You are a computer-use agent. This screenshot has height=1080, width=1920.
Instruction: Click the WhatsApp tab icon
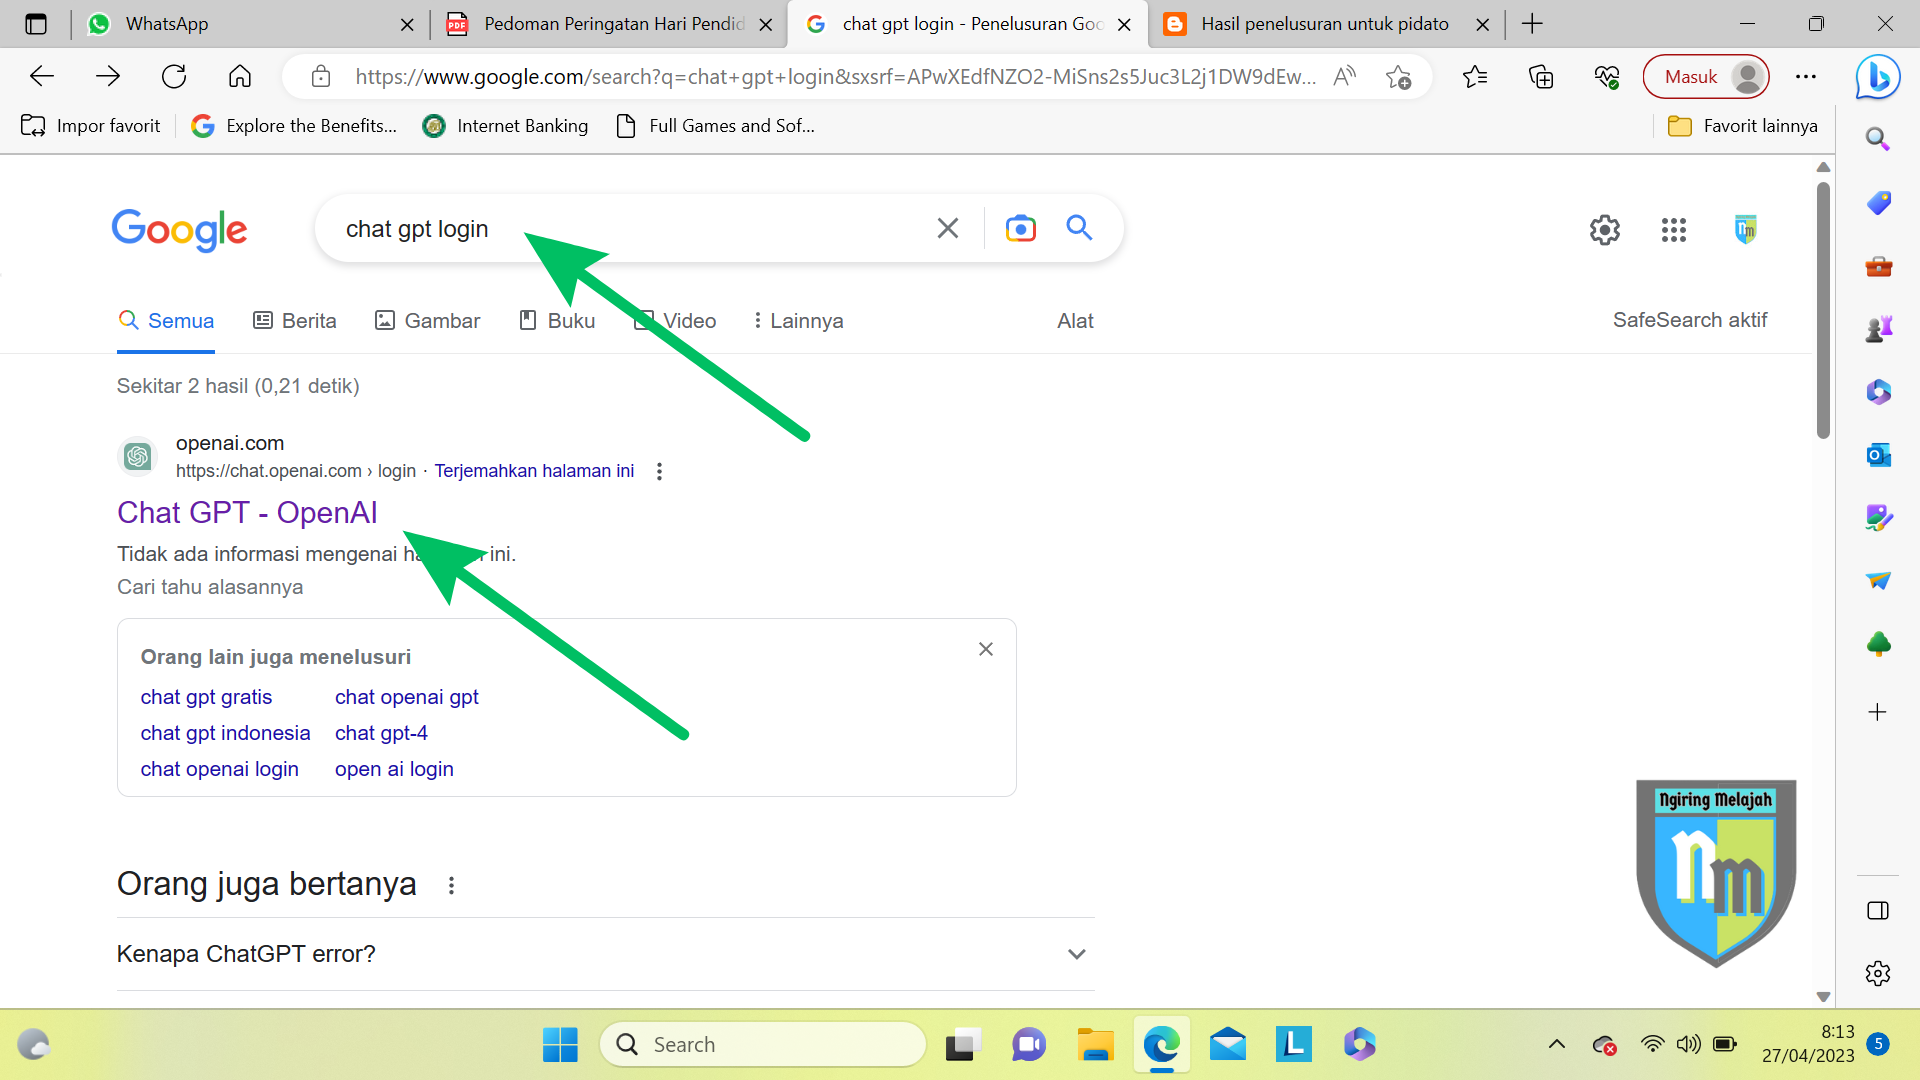pyautogui.click(x=99, y=24)
